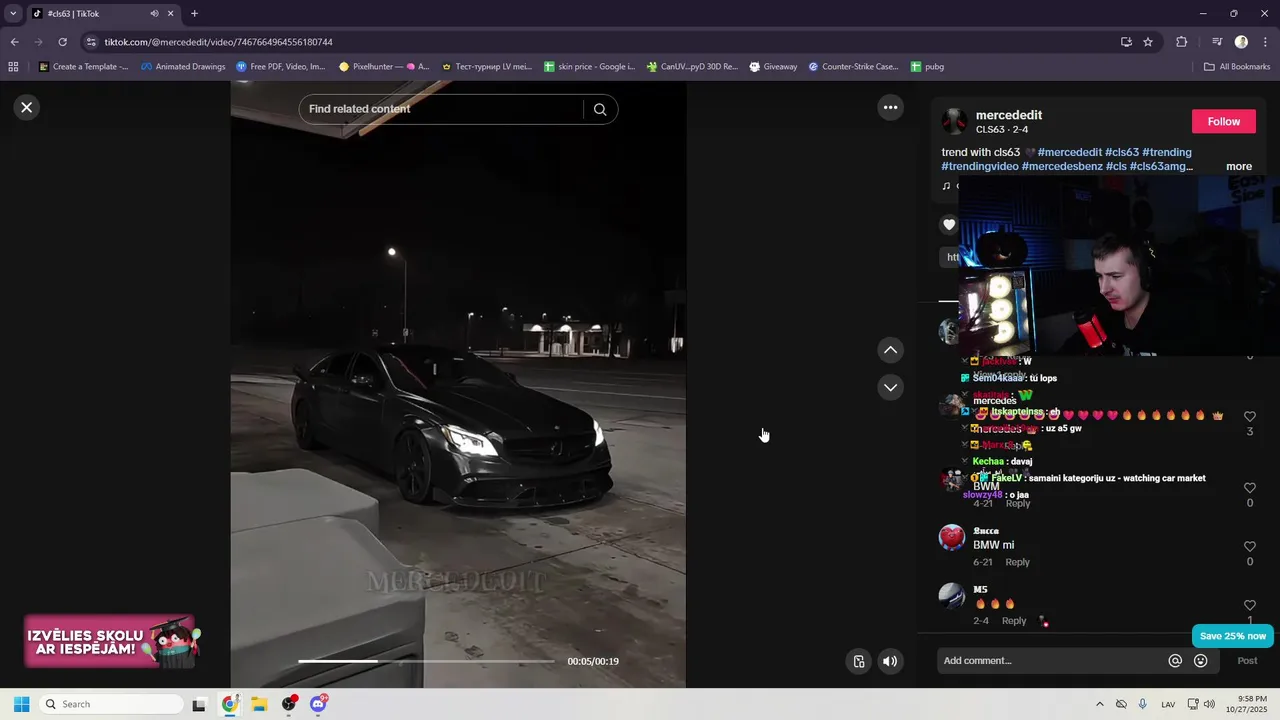Open the Chrome tab search dropdown
This screenshot has height=720, width=1280.
tap(13, 13)
